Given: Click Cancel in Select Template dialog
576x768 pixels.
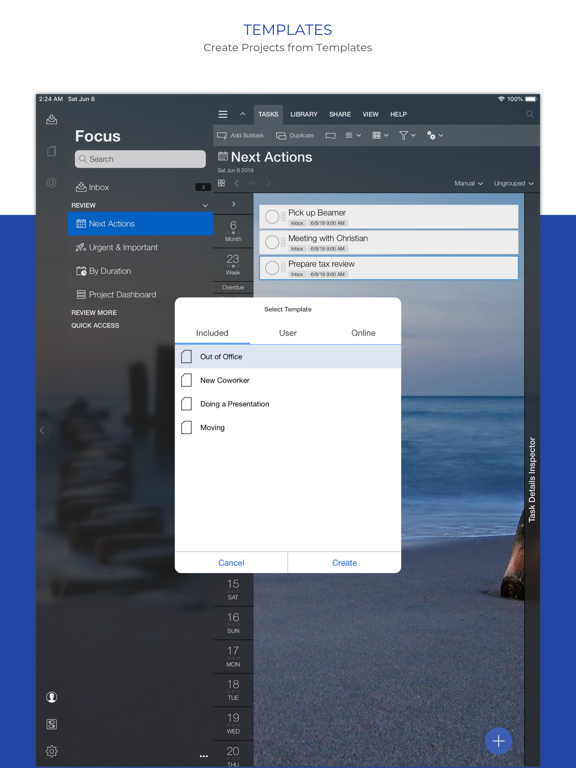Looking at the screenshot, I should coord(231,563).
